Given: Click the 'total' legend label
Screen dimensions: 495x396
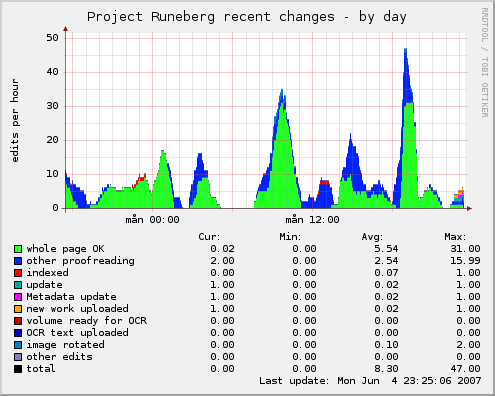Looking at the screenshot, I should (41, 369).
